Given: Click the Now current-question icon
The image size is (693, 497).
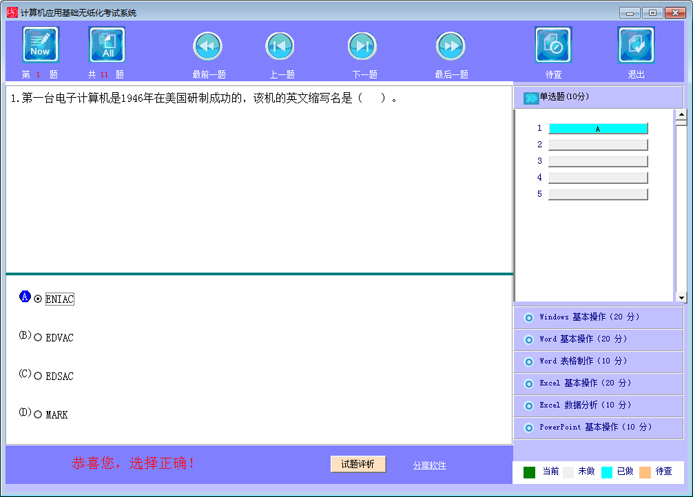Looking at the screenshot, I should (x=40, y=45).
